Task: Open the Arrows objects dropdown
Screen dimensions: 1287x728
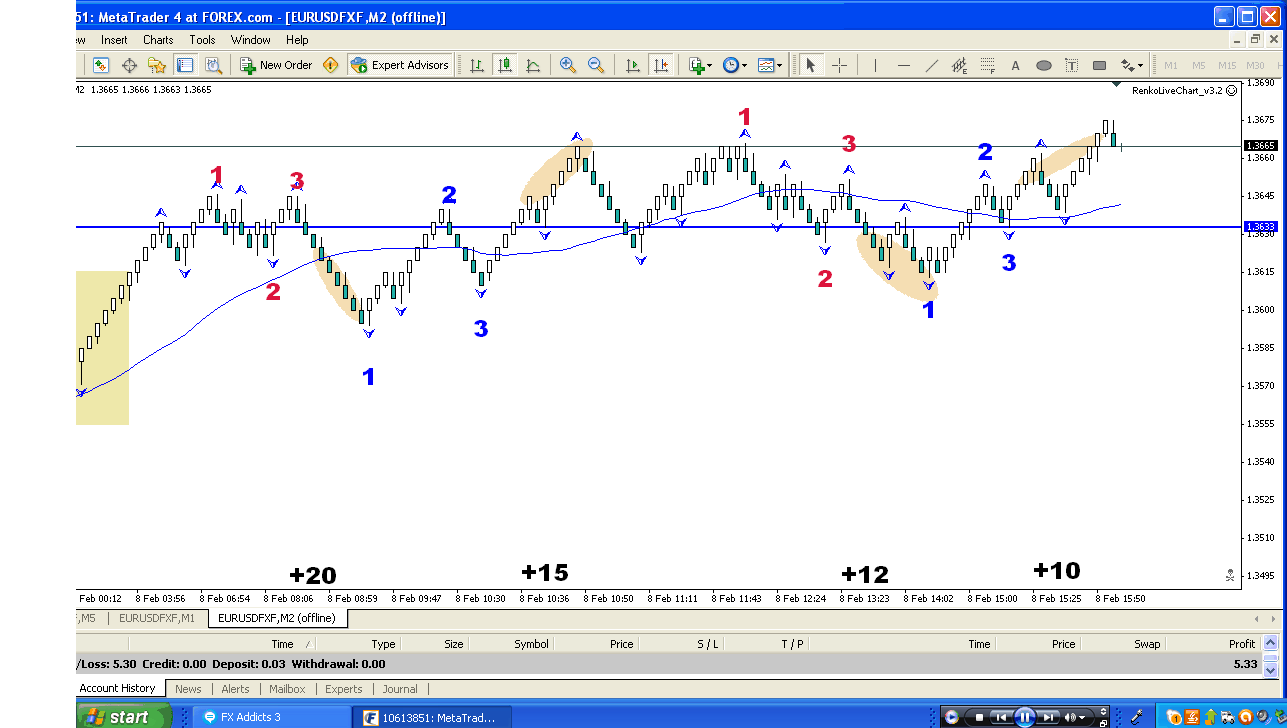Action: click(x=1131, y=65)
